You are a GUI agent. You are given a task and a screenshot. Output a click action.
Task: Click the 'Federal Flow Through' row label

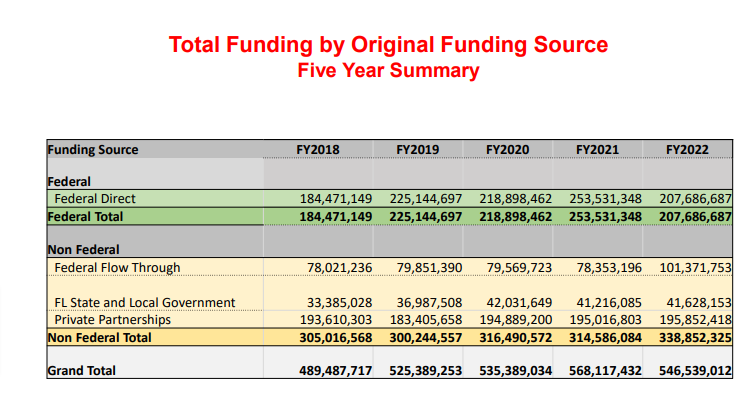point(118,267)
